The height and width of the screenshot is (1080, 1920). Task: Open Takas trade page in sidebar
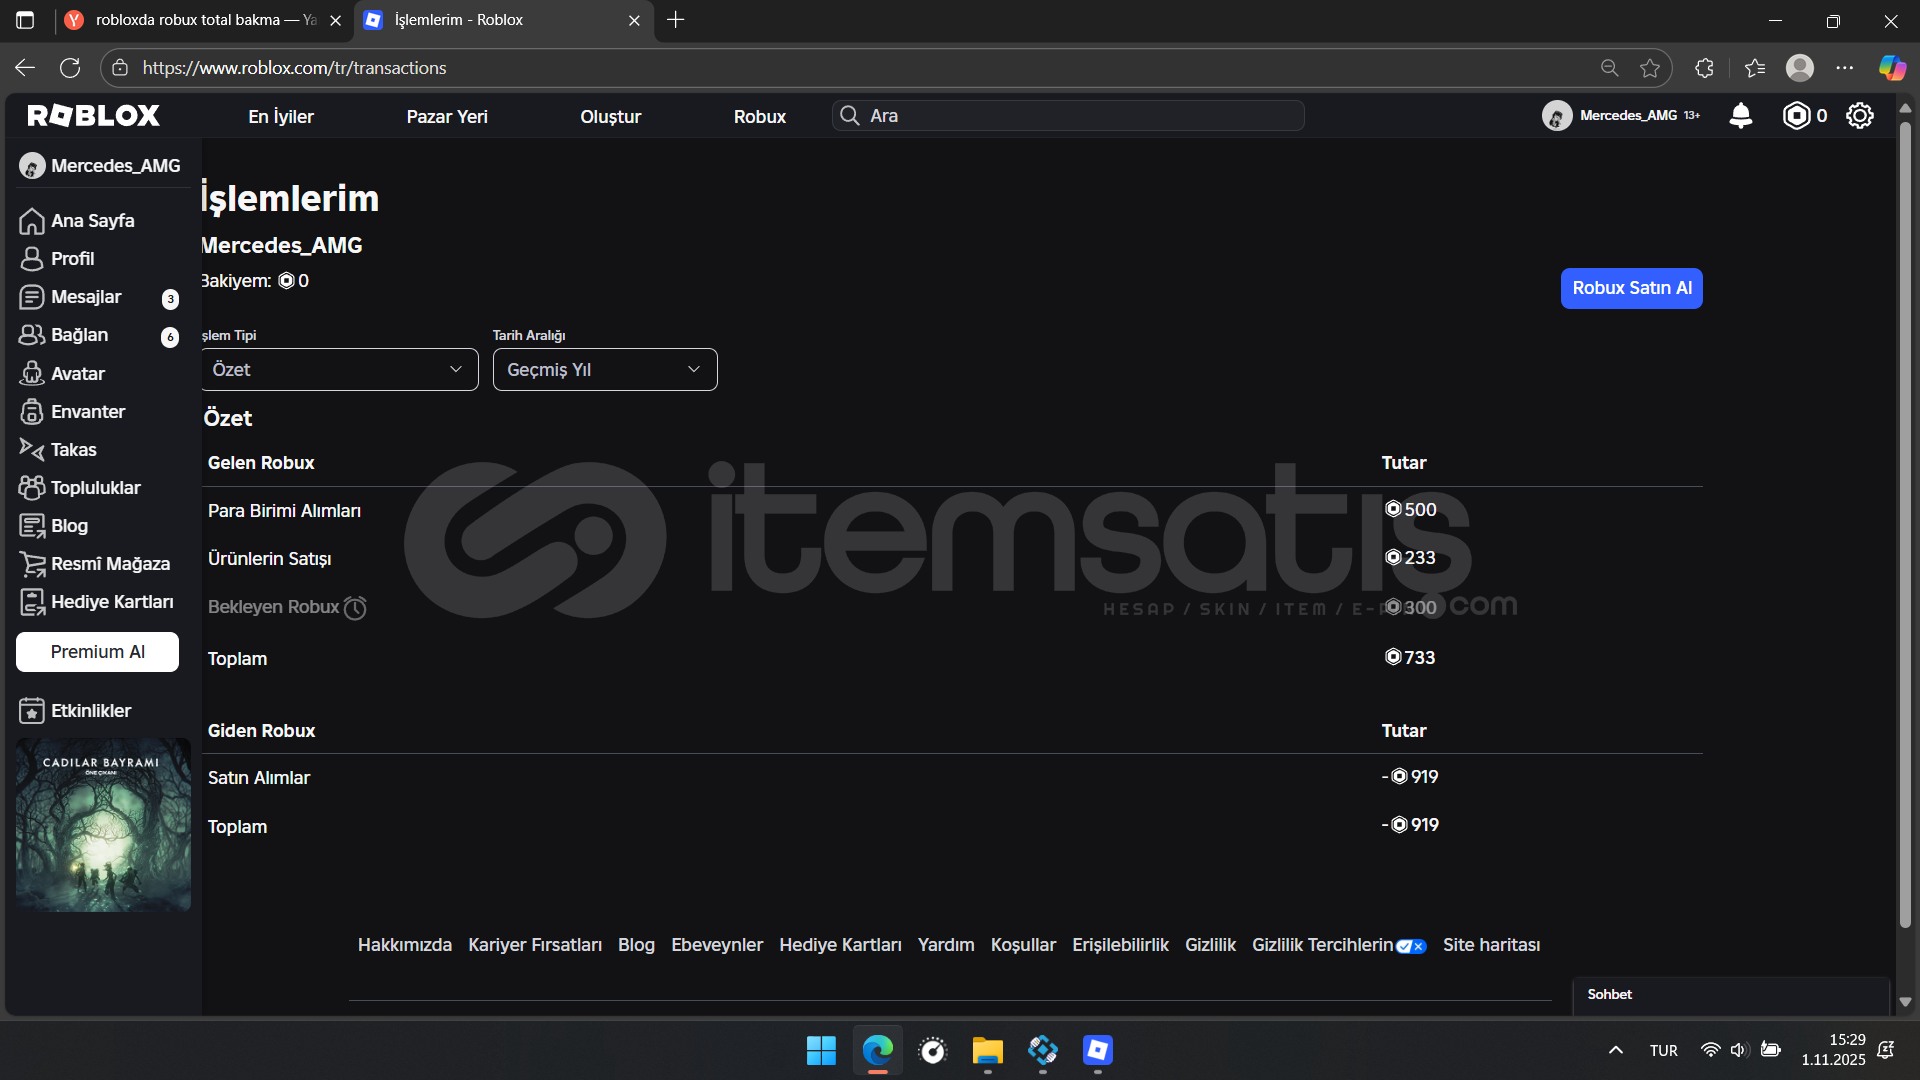click(73, 450)
